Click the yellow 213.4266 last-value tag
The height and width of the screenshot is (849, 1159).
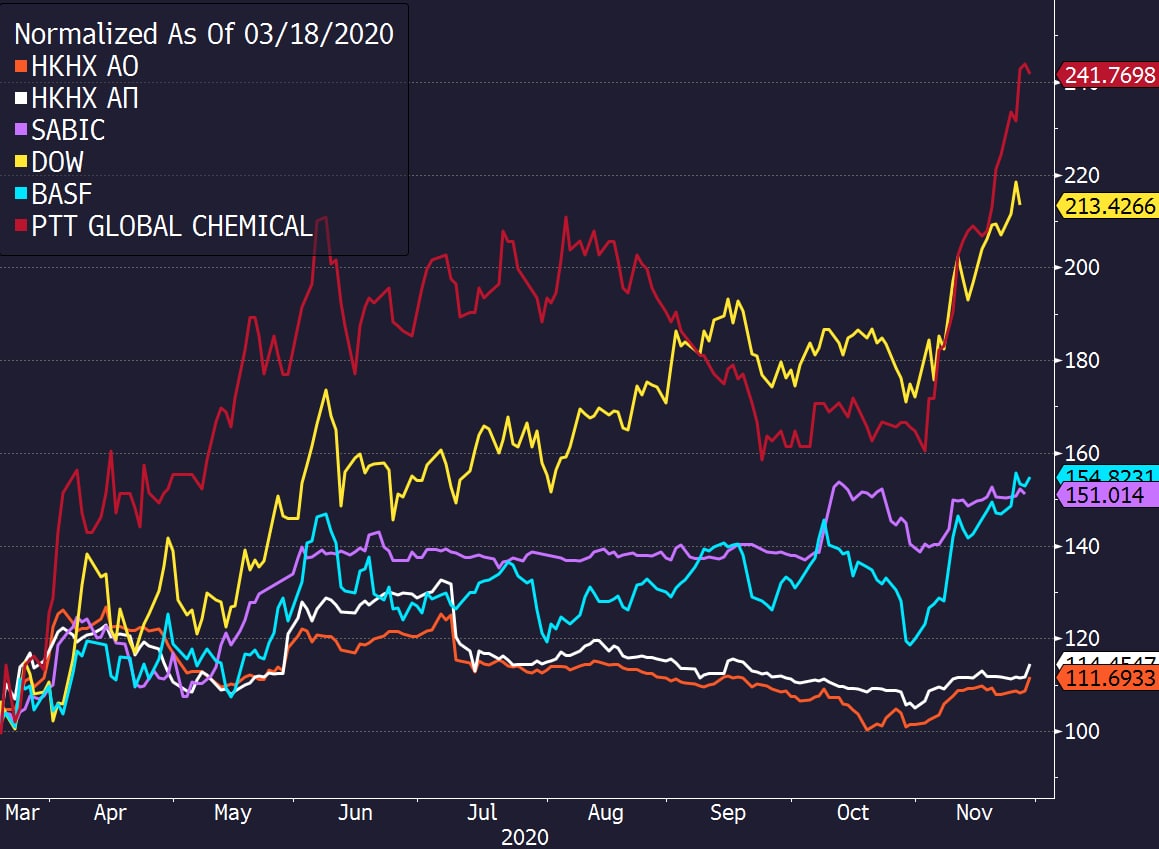coord(1107,205)
